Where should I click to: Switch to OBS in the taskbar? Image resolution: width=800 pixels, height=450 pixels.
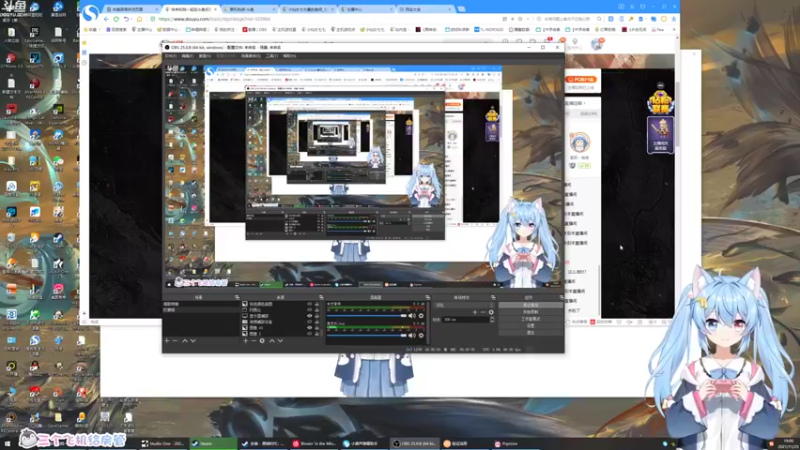point(414,444)
